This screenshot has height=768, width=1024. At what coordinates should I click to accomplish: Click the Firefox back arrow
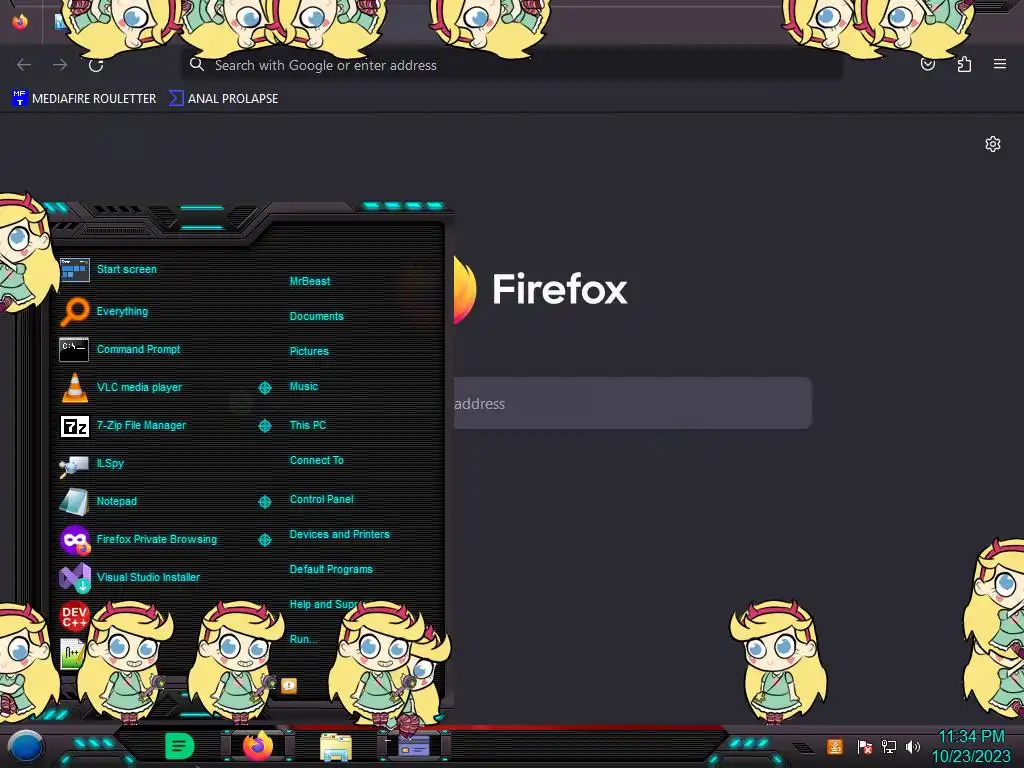[x=24, y=65]
